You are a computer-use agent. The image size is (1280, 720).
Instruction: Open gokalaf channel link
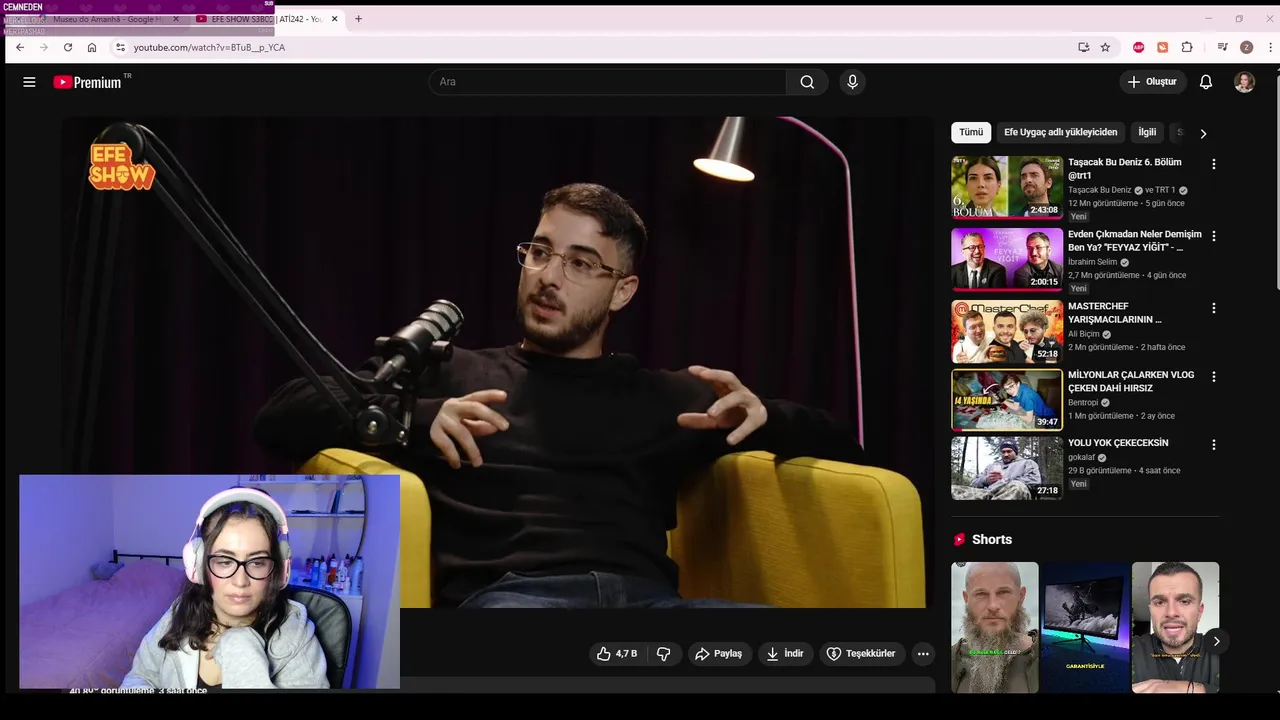tap(1081, 458)
